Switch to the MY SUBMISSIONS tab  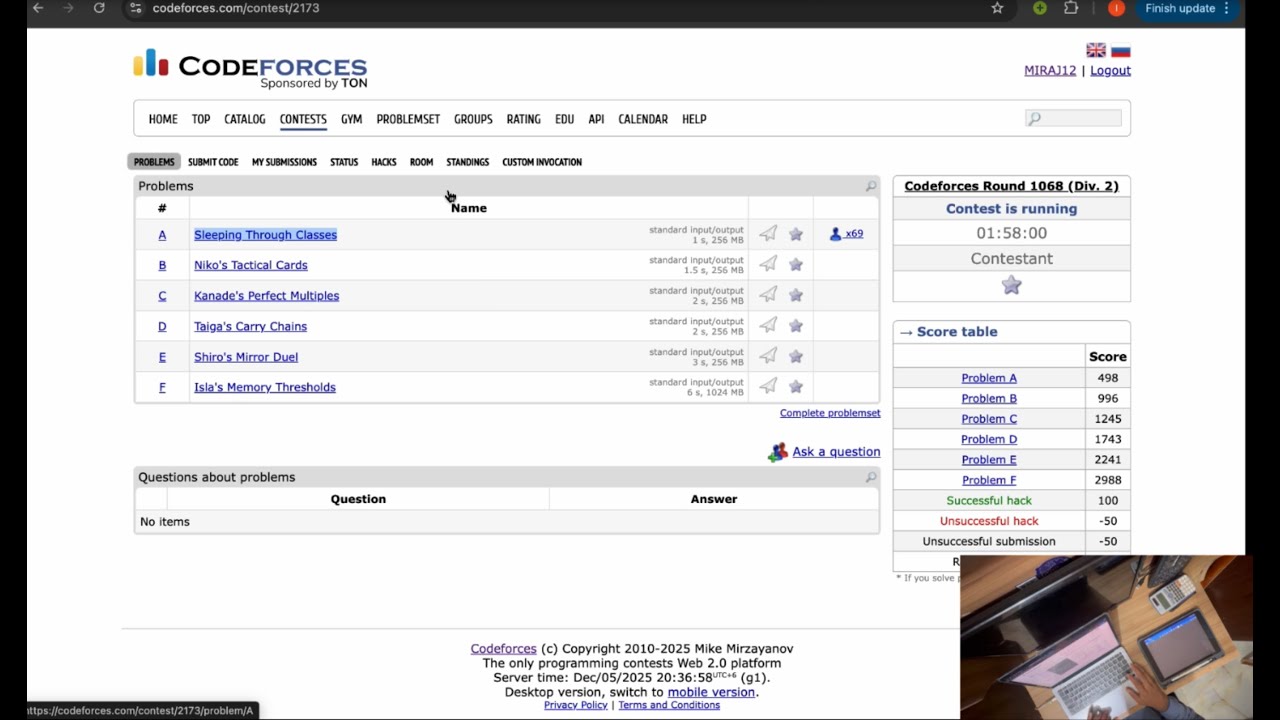tap(284, 162)
